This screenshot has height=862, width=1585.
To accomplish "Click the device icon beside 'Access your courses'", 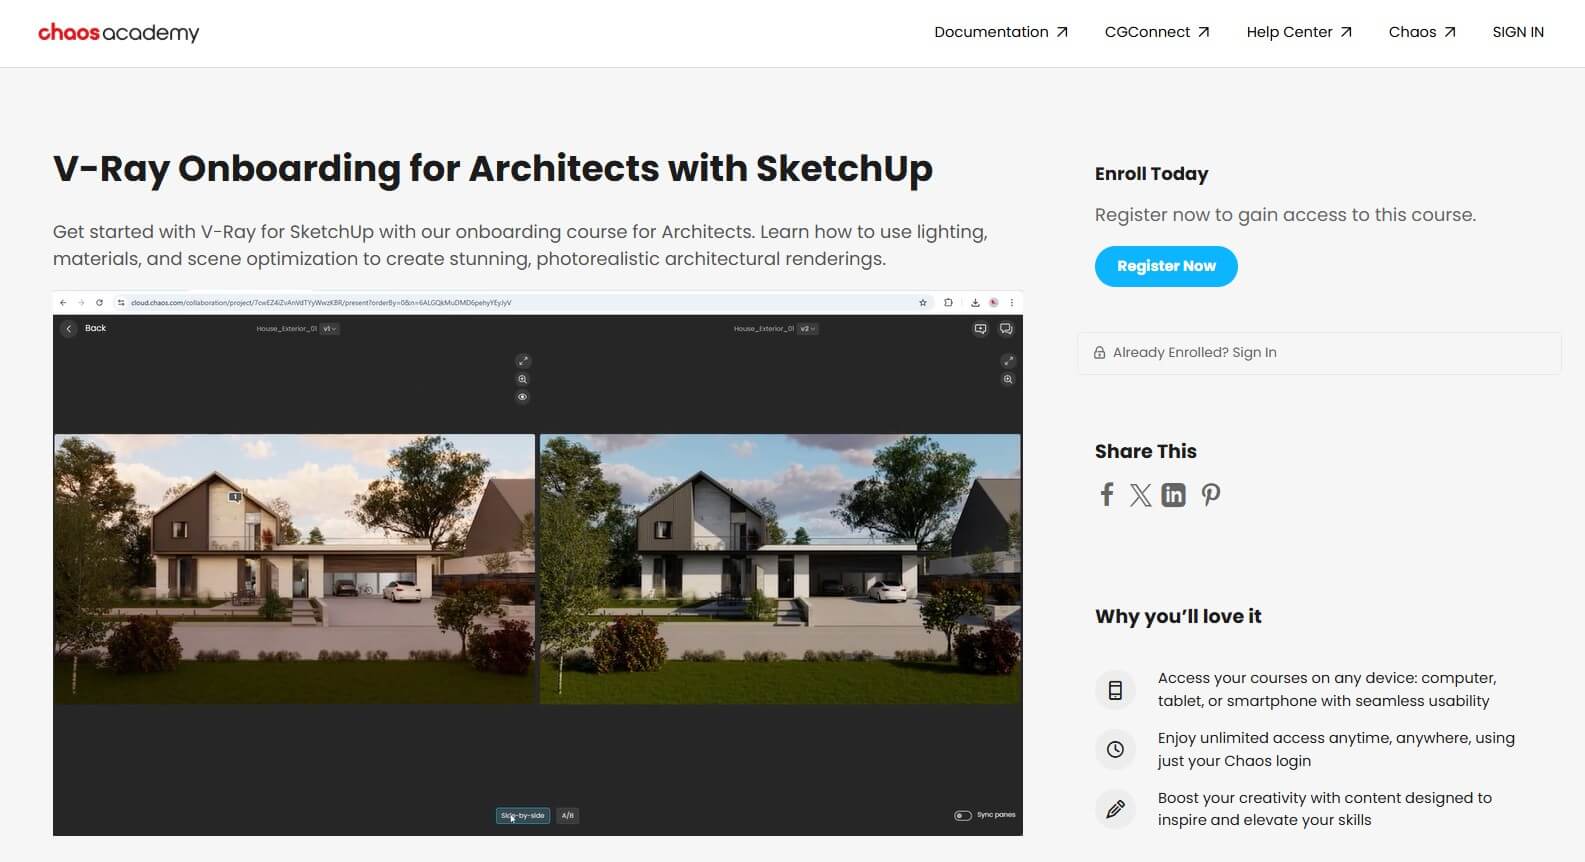I will (x=1115, y=690).
